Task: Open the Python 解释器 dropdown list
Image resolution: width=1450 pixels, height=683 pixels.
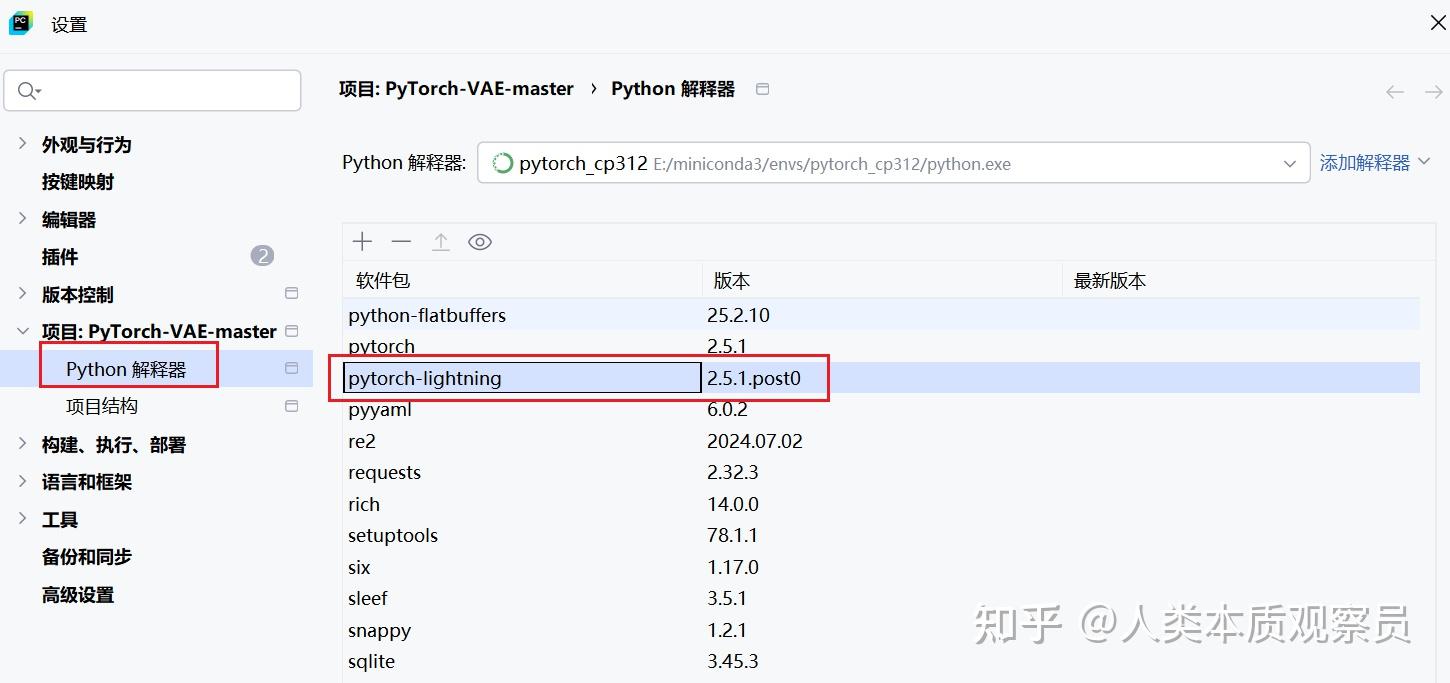Action: [x=1289, y=163]
